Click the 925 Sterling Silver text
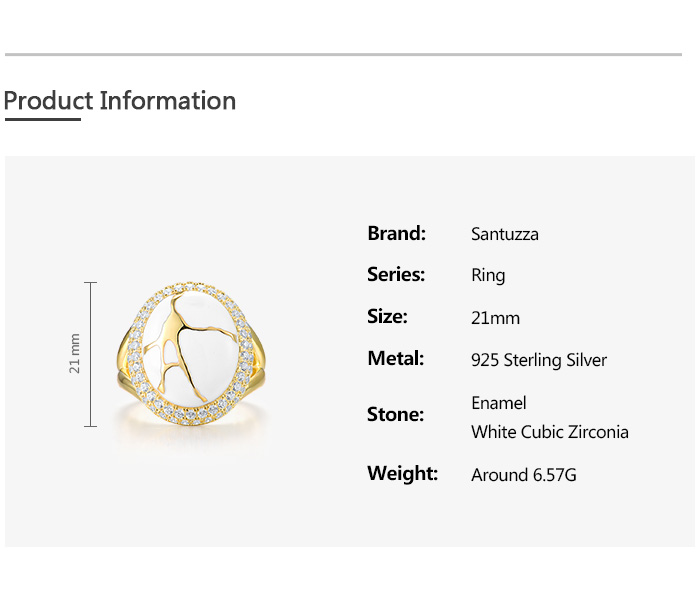This screenshot has width=700, height=607. click(538, 360)
